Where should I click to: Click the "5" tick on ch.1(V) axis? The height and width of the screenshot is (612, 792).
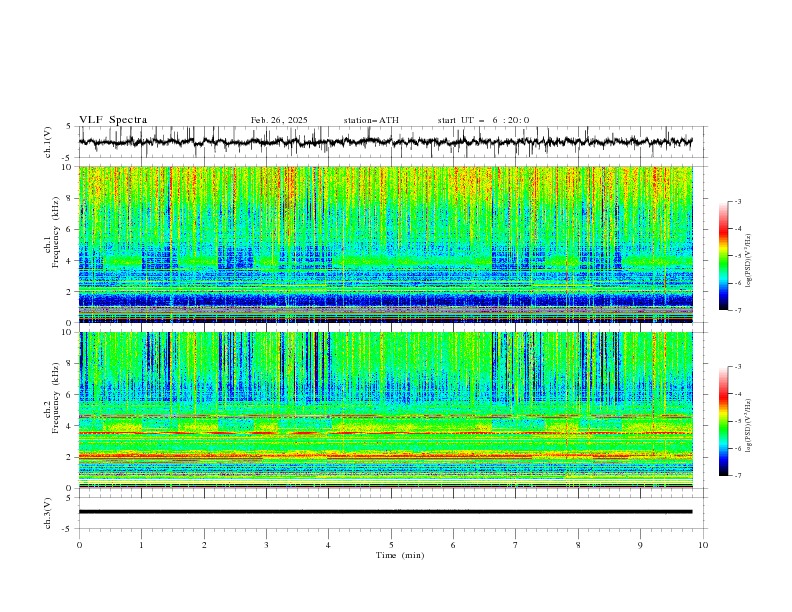pos(70,127)
